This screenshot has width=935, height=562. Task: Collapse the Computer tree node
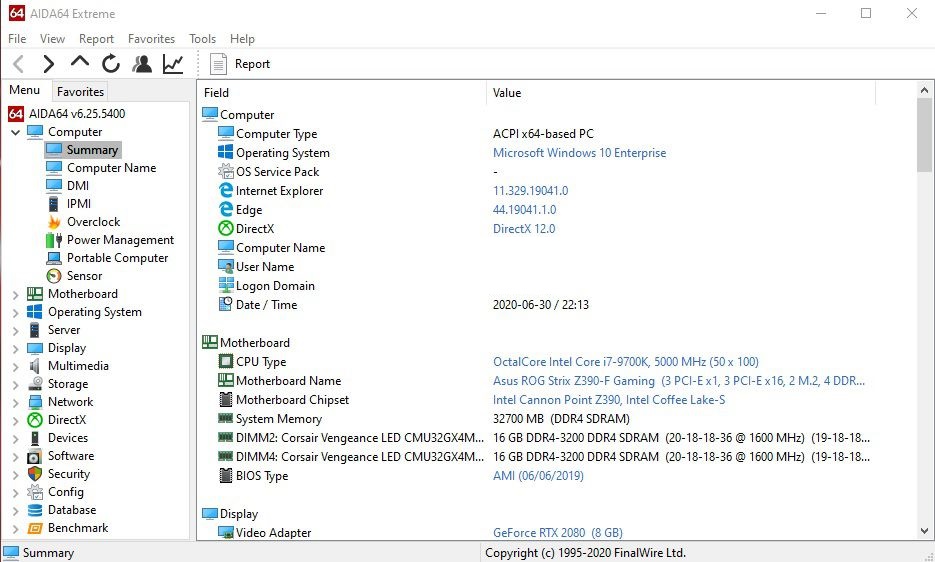[x=16, y=132]
